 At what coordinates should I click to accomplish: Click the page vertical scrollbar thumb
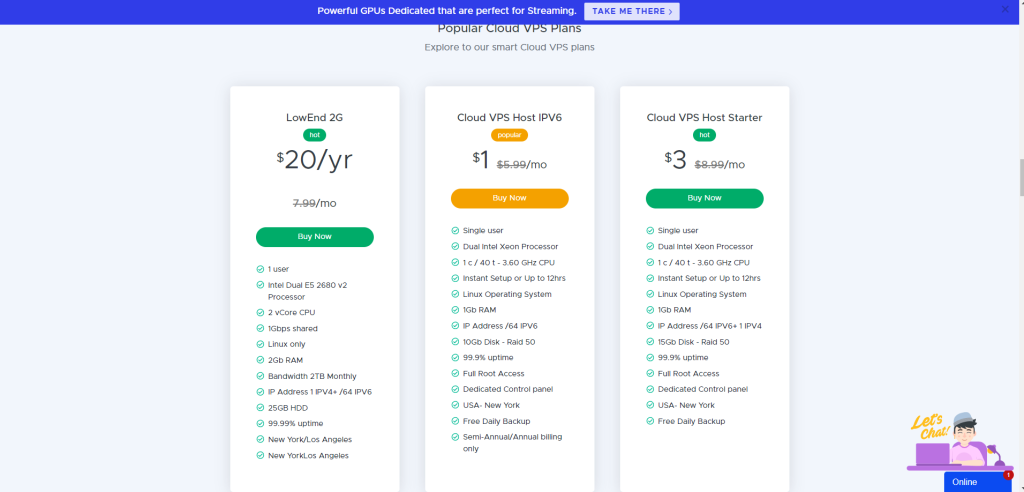[x=1020, y=176]
